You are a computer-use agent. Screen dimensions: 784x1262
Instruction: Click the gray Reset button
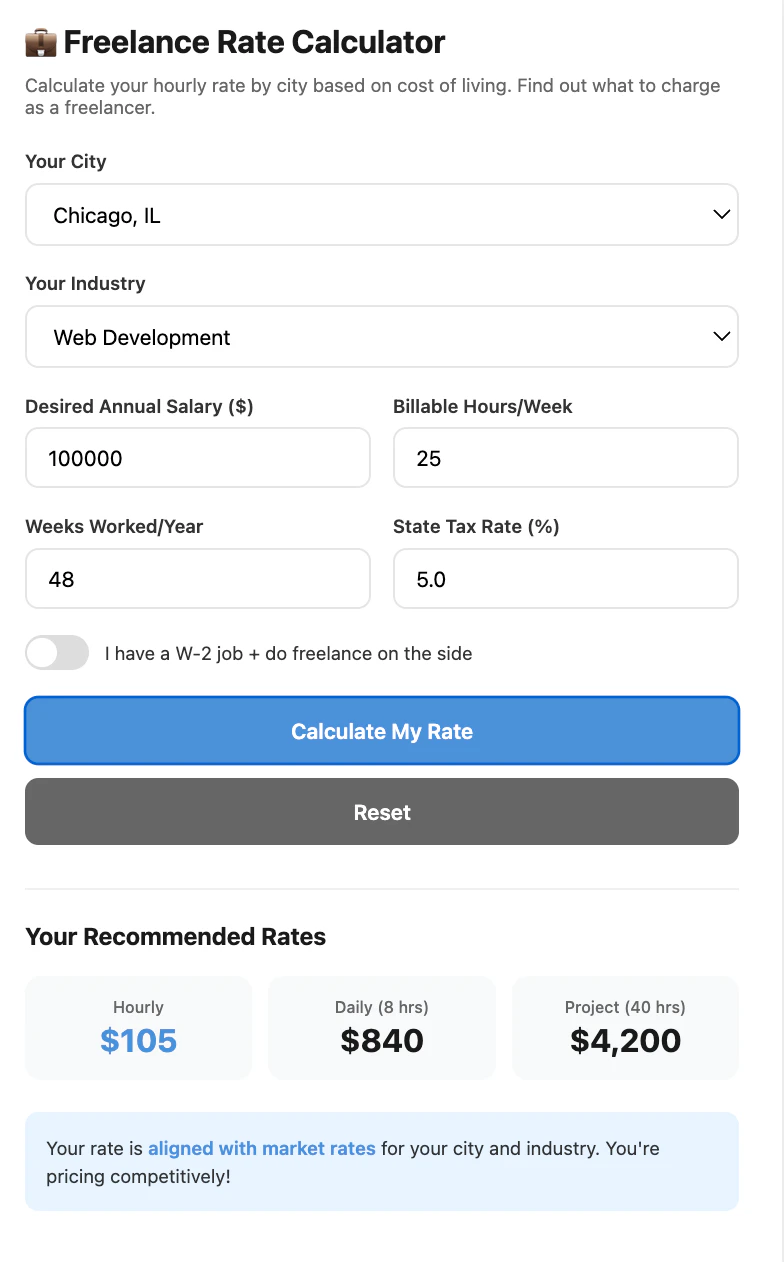[381, 812]
